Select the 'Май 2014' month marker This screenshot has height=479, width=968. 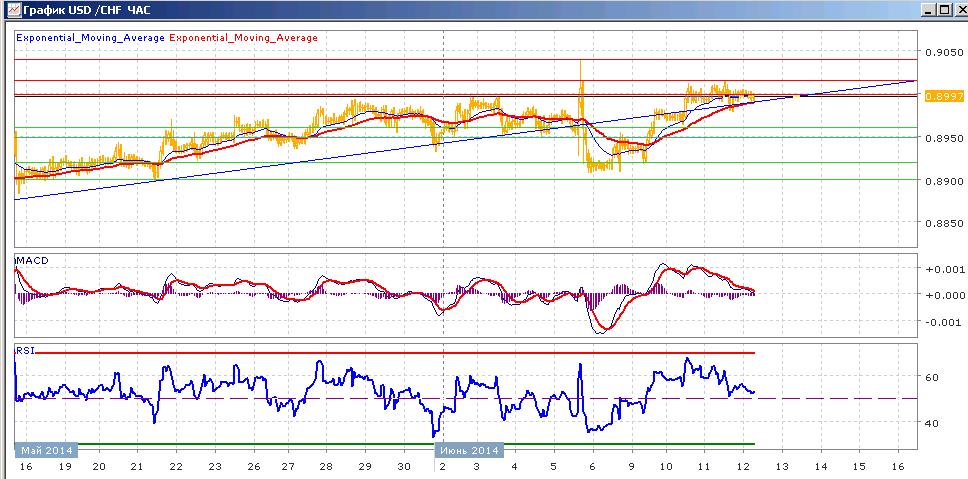(44, 449)
